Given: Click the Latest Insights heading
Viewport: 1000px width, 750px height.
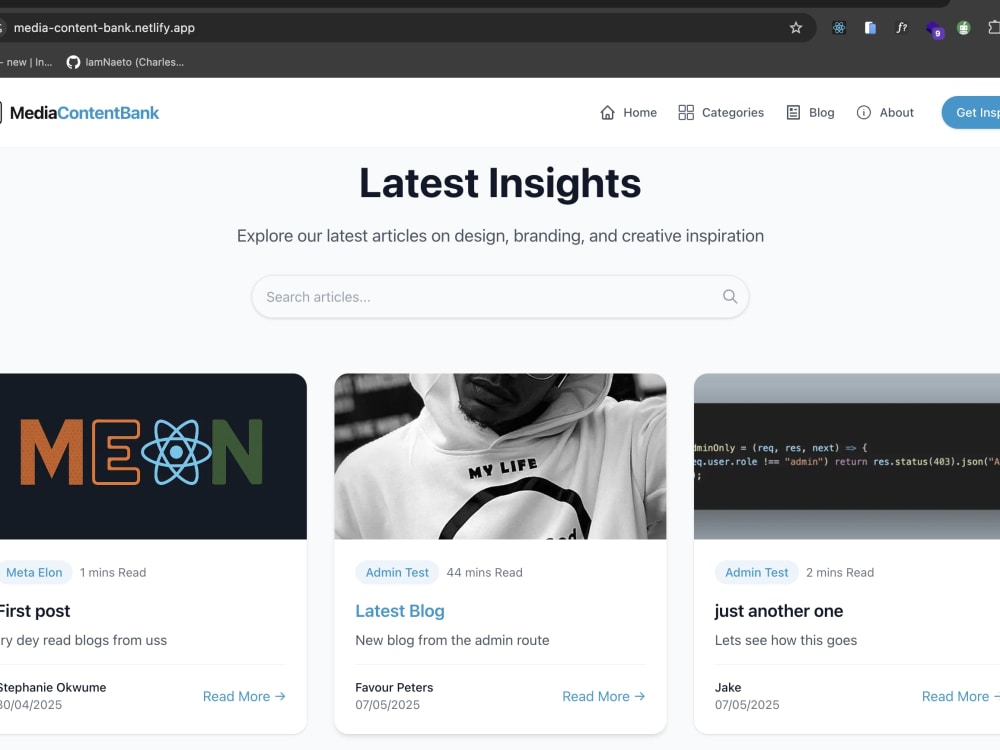Looking at the screenshot, I should (500, 183).
